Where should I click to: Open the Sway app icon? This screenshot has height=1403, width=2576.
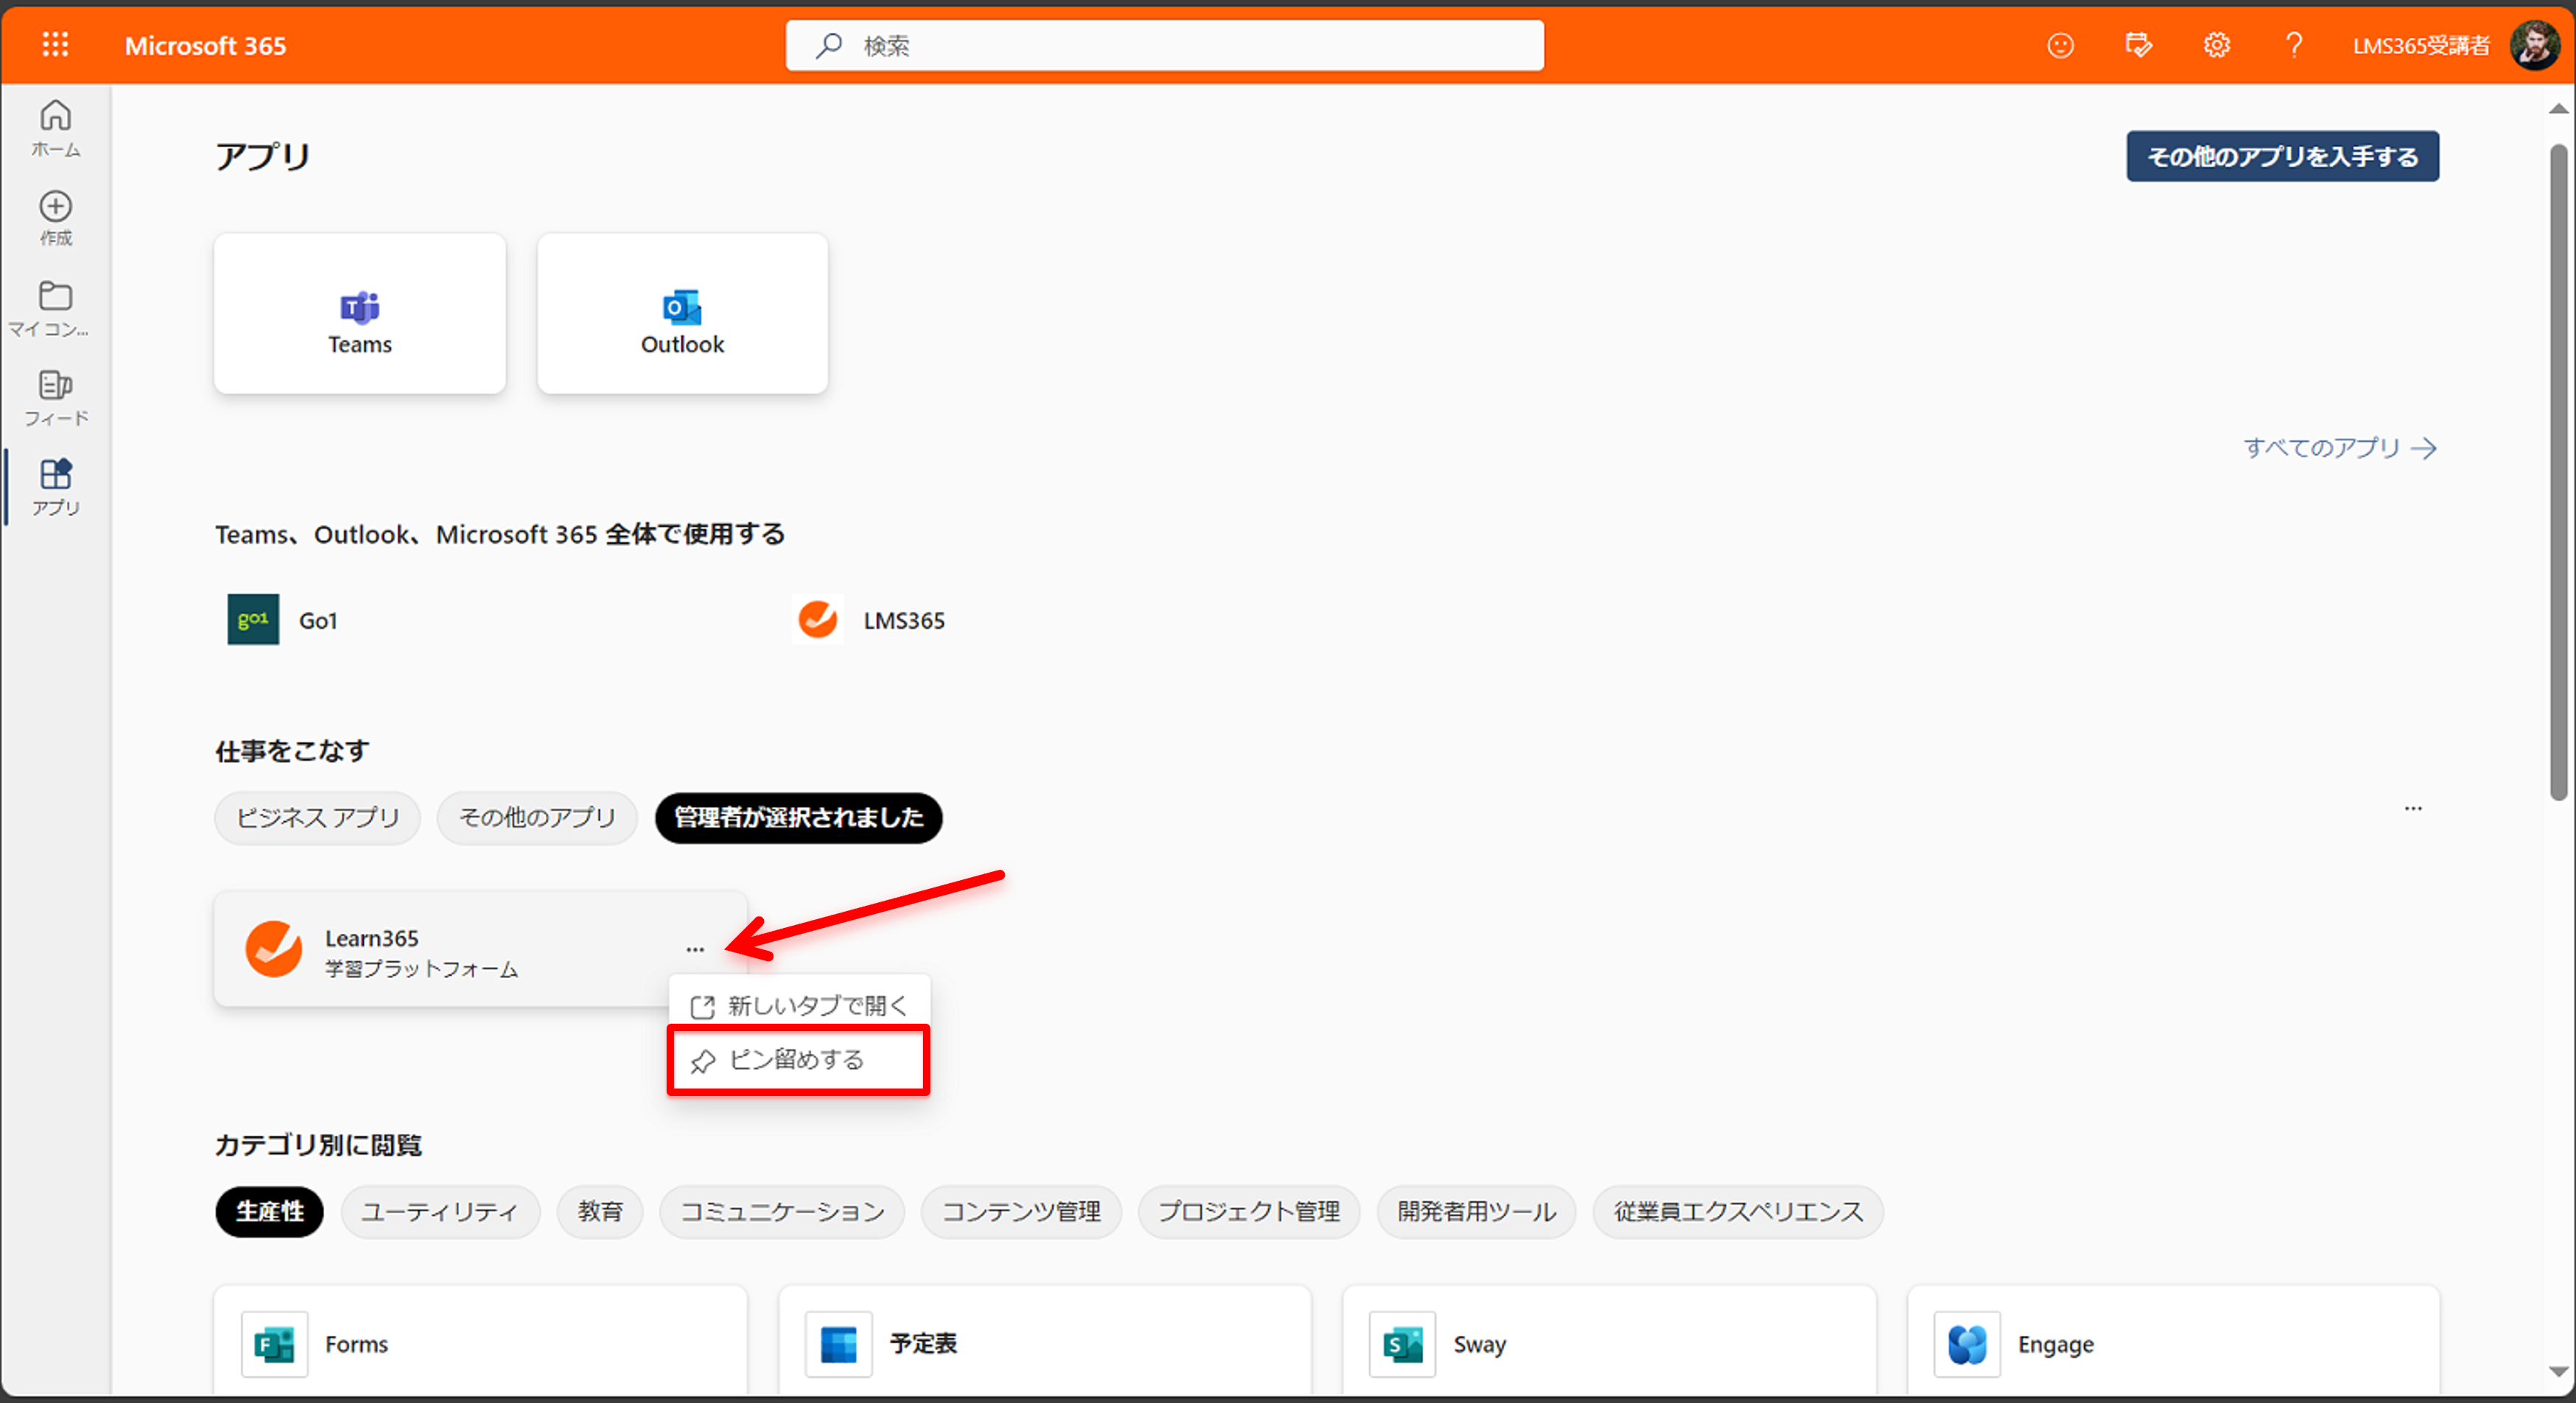[x=1402, y=1344]
